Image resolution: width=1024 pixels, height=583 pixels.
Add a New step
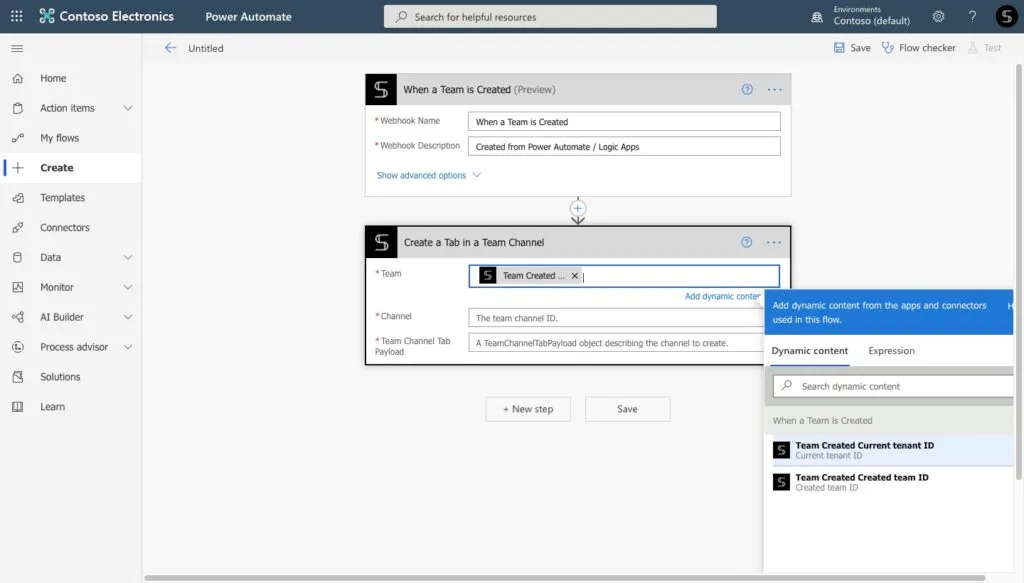pyautogui.click(x=528, y=409)
